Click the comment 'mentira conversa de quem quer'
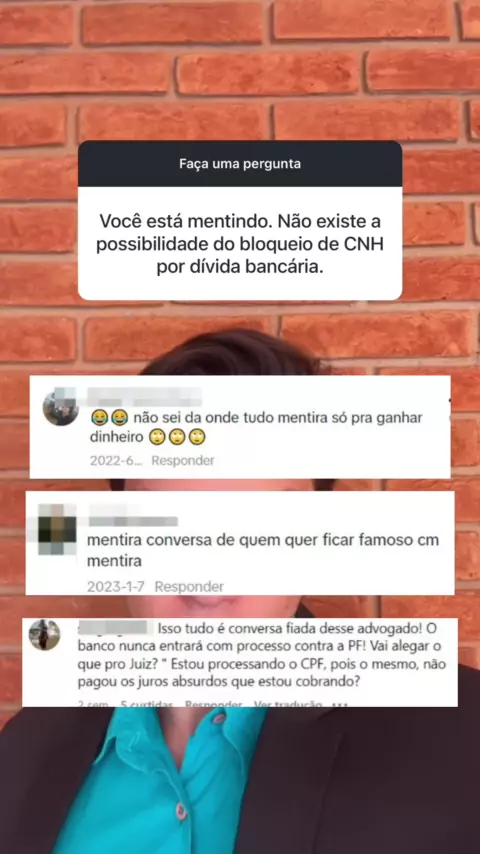The width and height of the screenshot is (480, 854). click(x=263, y=550)
